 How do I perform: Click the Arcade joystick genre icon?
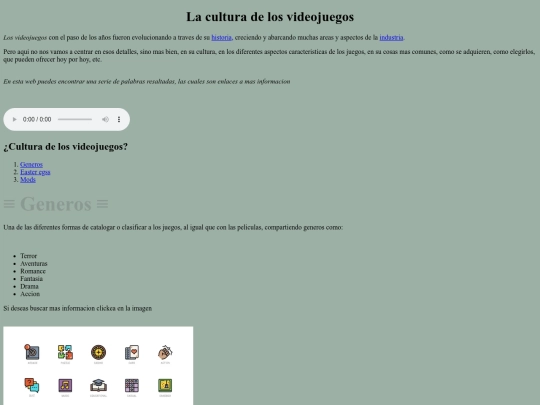[32, 352]
